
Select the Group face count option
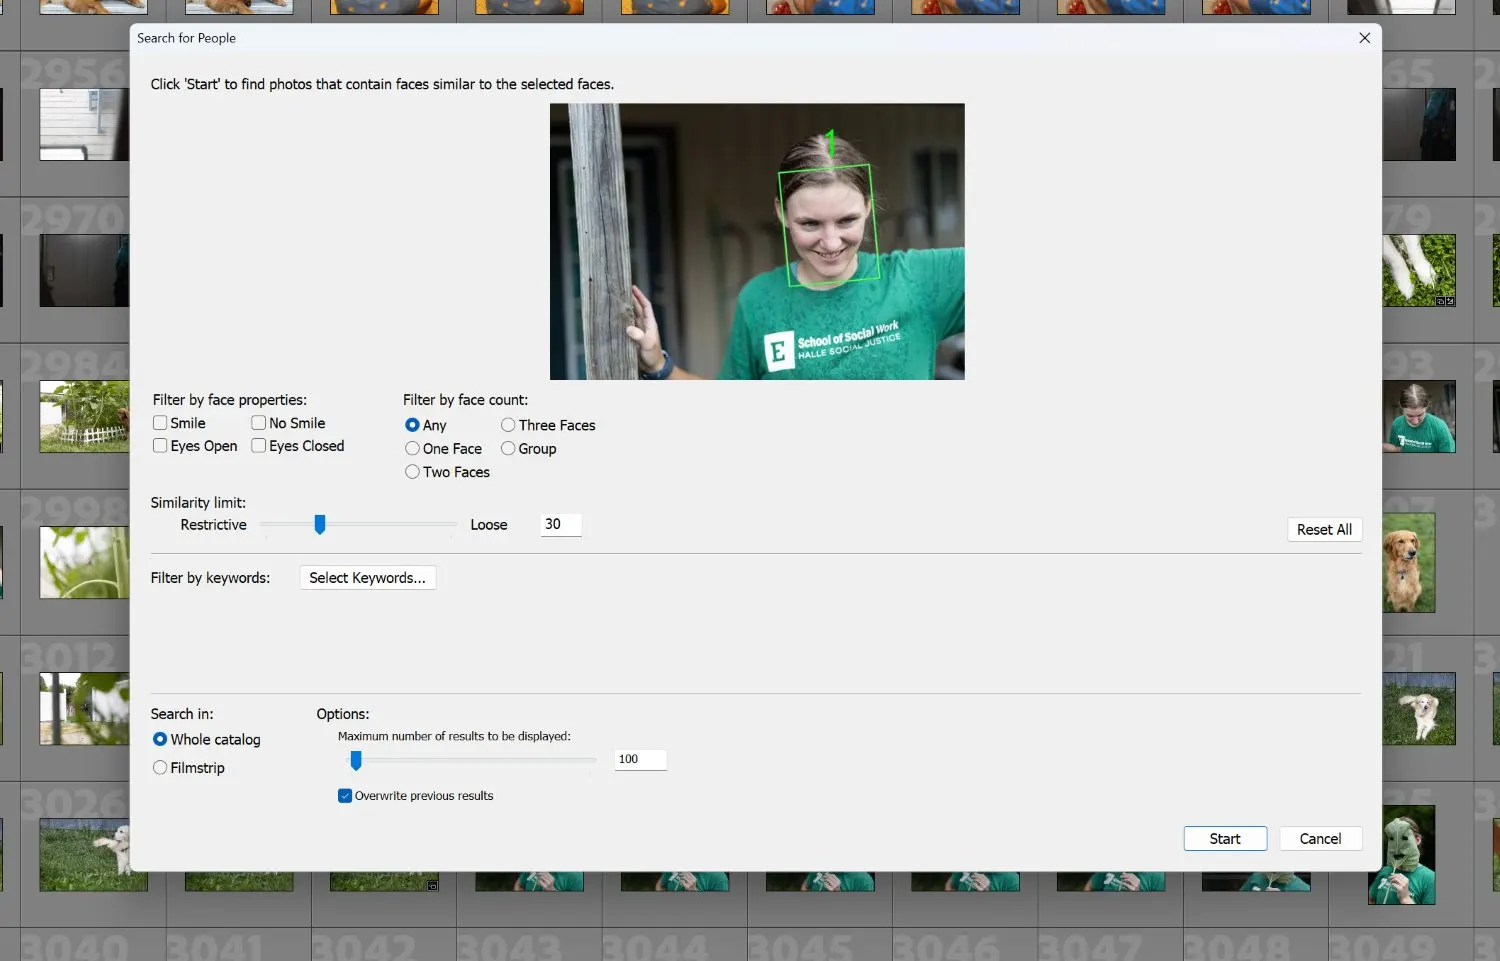tap(508, 448)
